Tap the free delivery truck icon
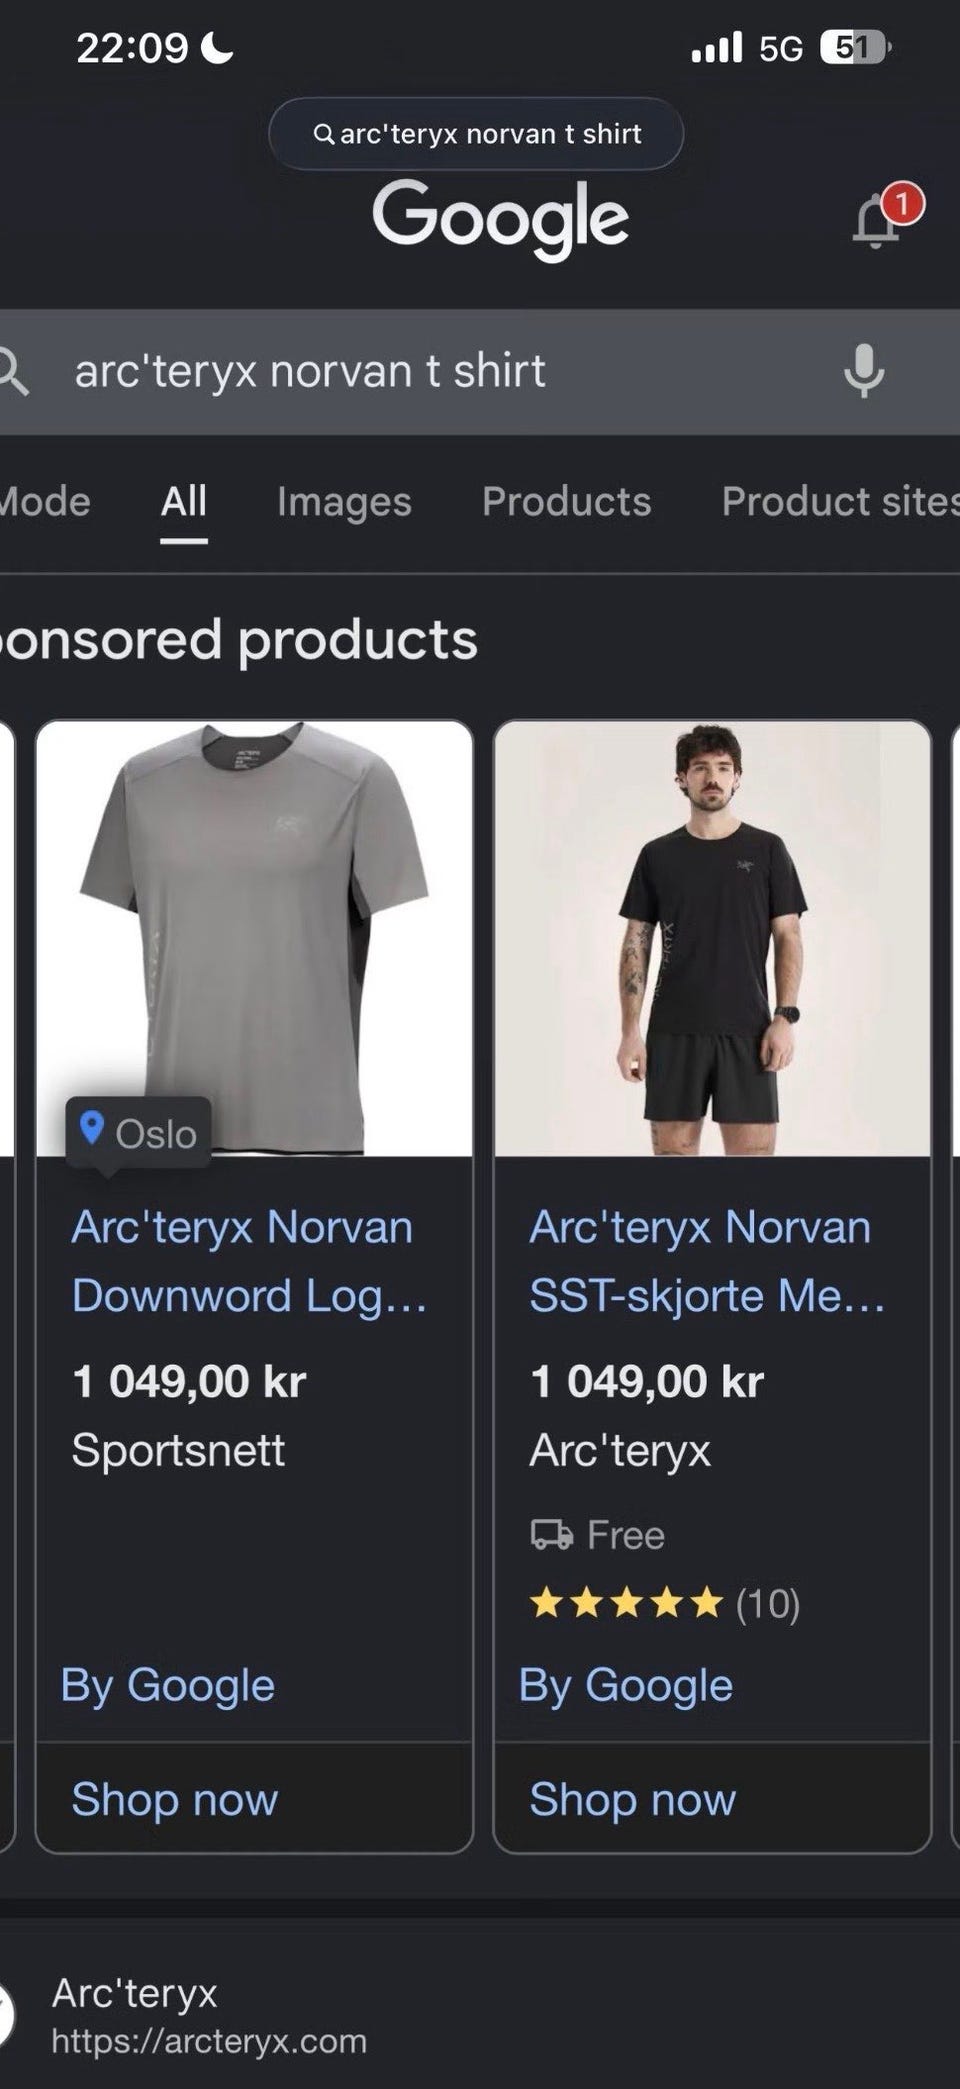960x2089 pixels. pos(551,1534)
